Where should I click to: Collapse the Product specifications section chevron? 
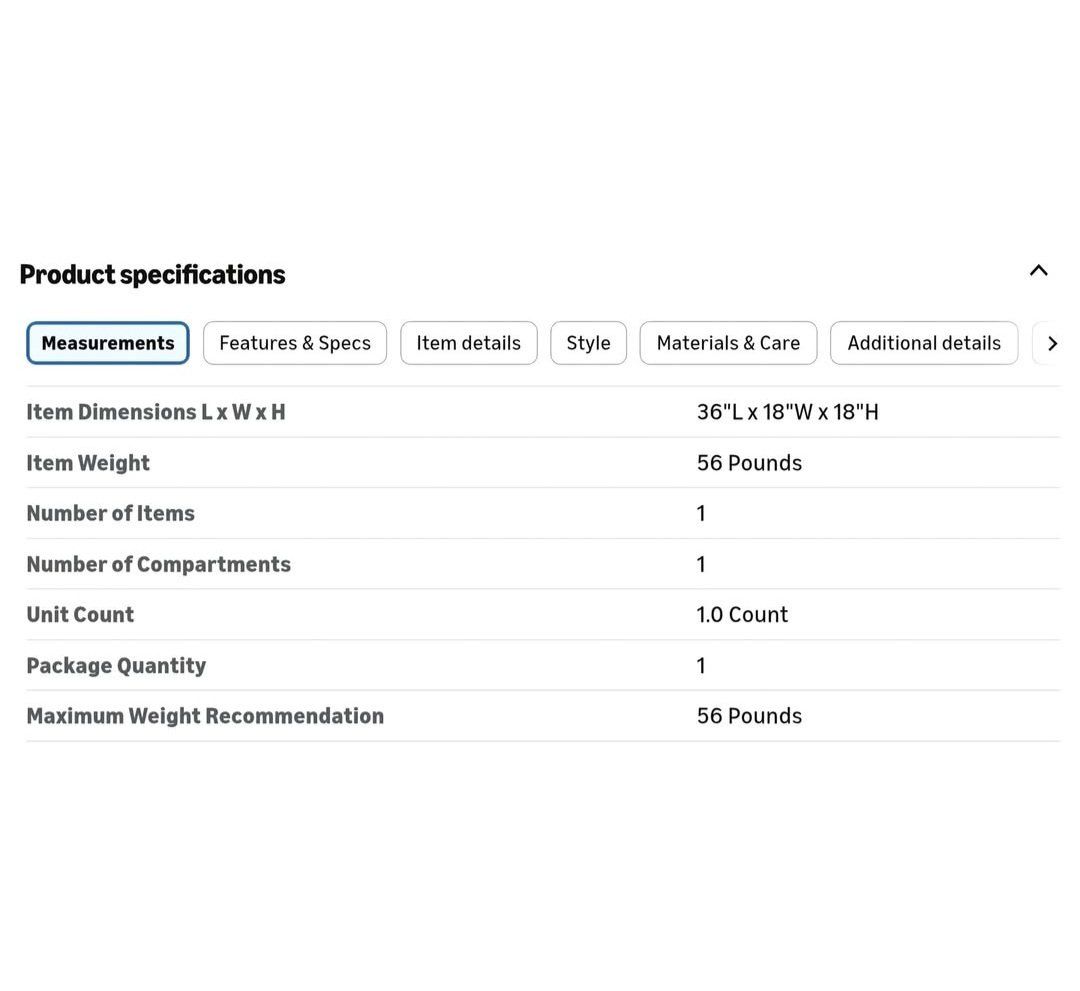tap(1038, 271)
